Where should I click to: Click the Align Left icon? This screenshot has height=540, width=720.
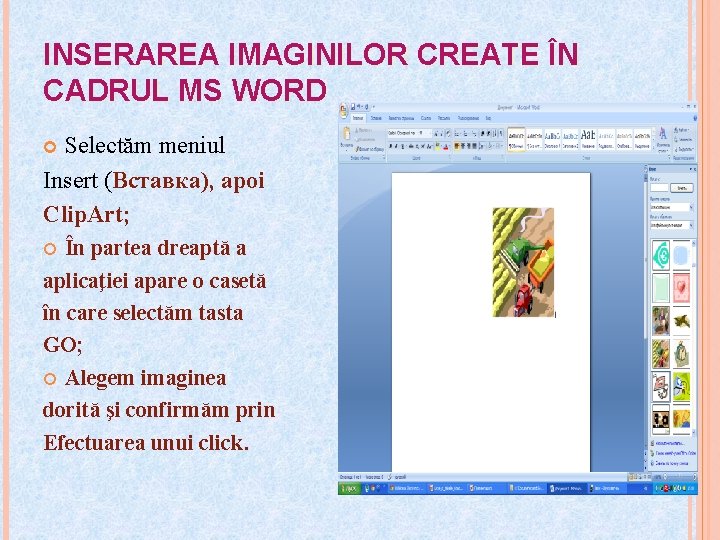tap(457, 146)
